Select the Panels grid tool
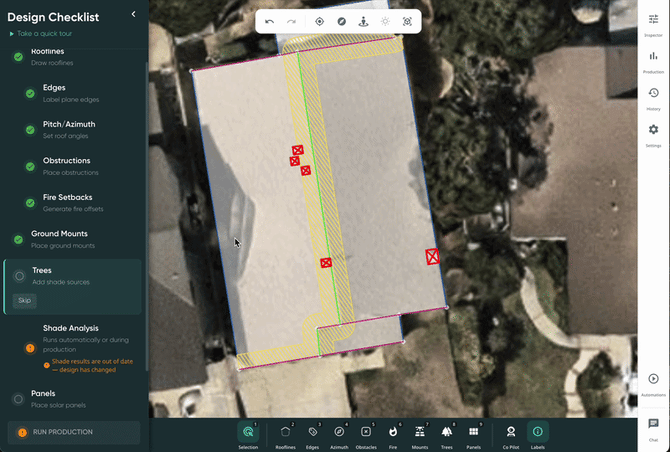670x452 pixels. [473, 435]
